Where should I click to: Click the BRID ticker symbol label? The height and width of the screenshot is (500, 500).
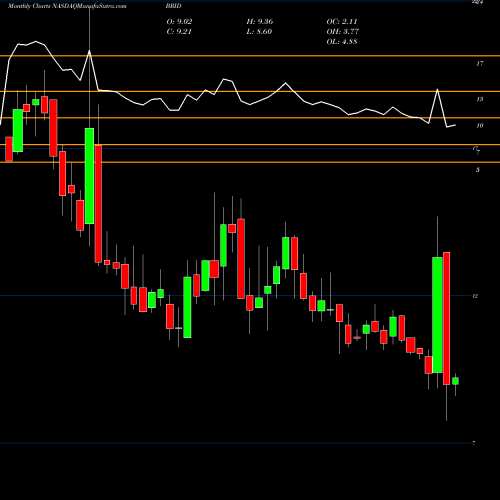[173, 6]
